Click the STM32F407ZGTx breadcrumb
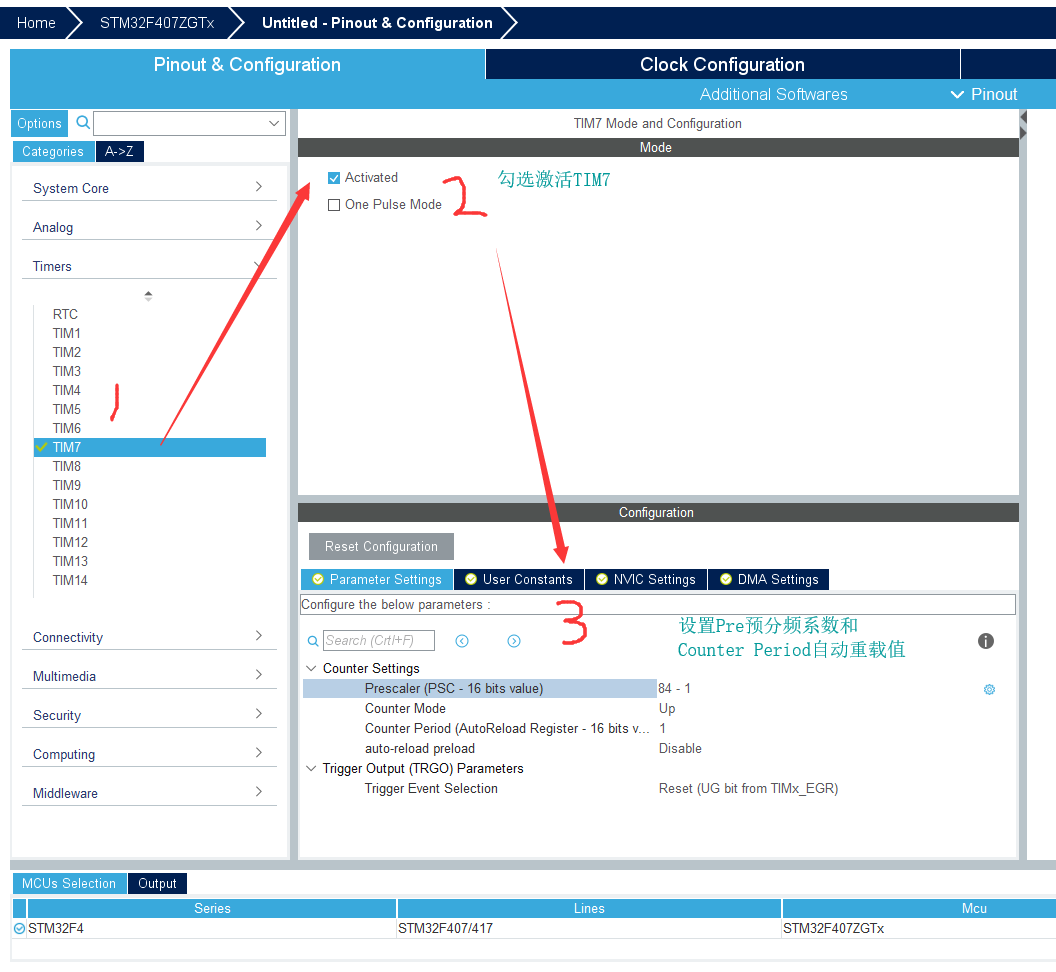 (x=157, y=23)
